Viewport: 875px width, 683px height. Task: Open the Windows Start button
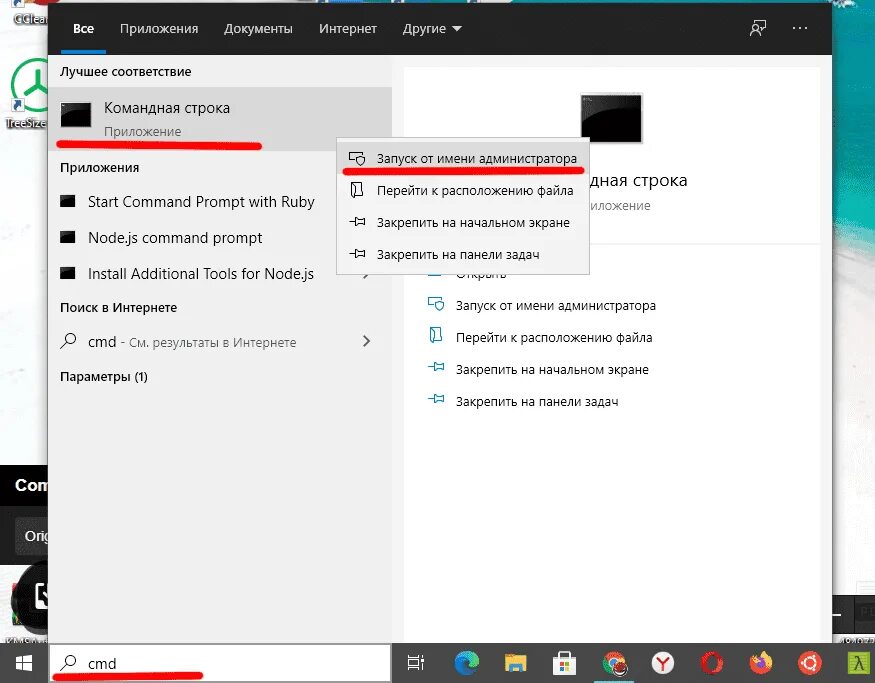tap(23, 663)
